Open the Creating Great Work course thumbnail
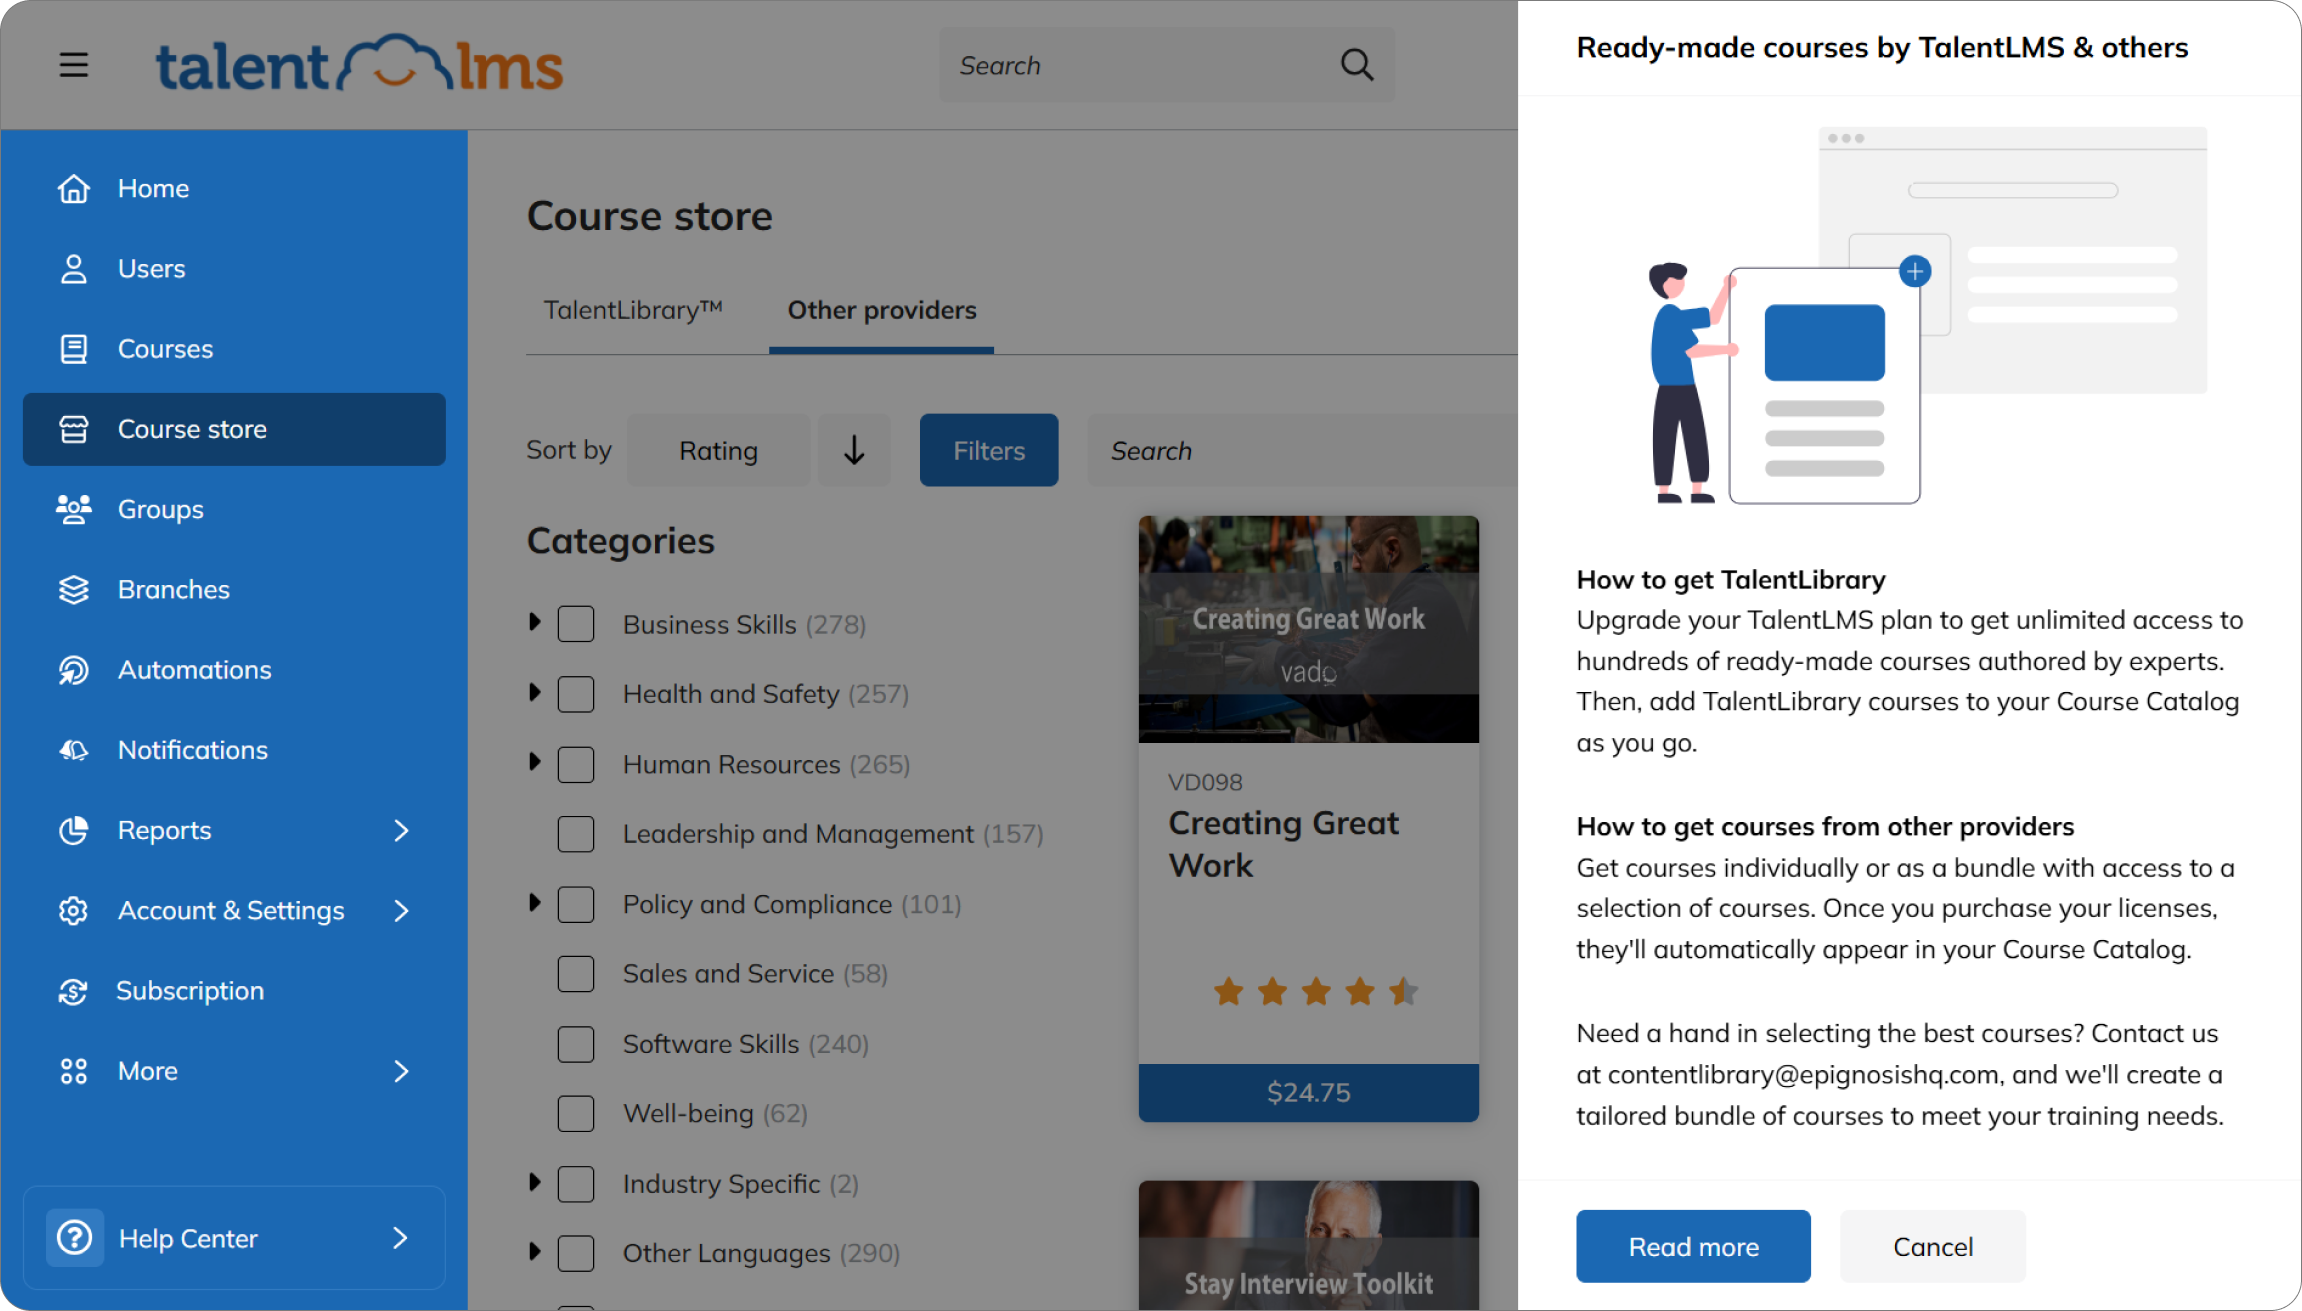2302x1311 pixels. (x=1308, y=629)
